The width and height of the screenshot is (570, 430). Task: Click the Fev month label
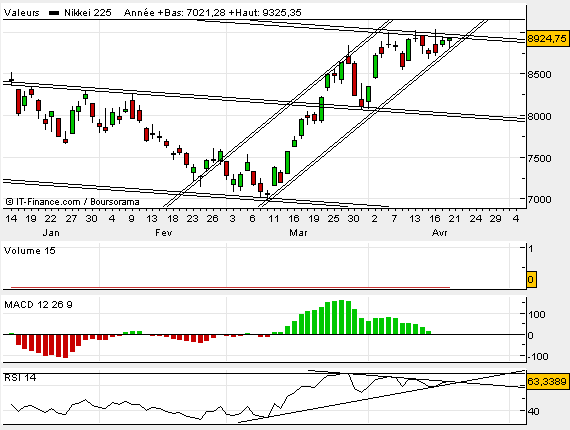164,233
